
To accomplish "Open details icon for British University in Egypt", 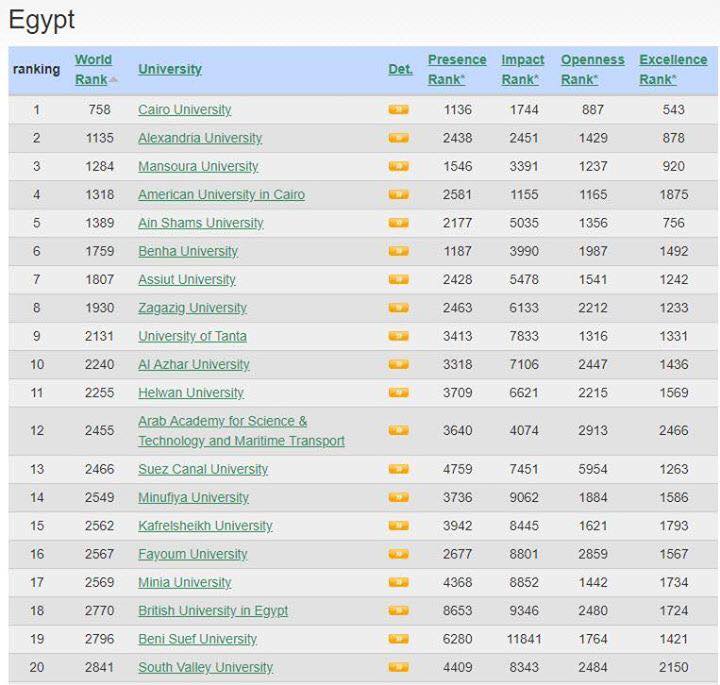I will tap(398, 611).
